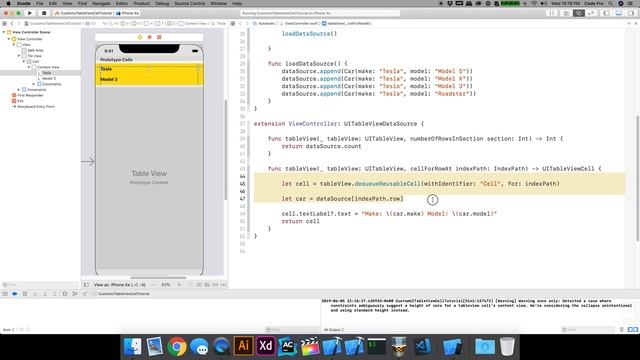Open related items menu in assistant jump bar
The width and height of the screenshot is (640, 360).
click(x=233, y=24)
